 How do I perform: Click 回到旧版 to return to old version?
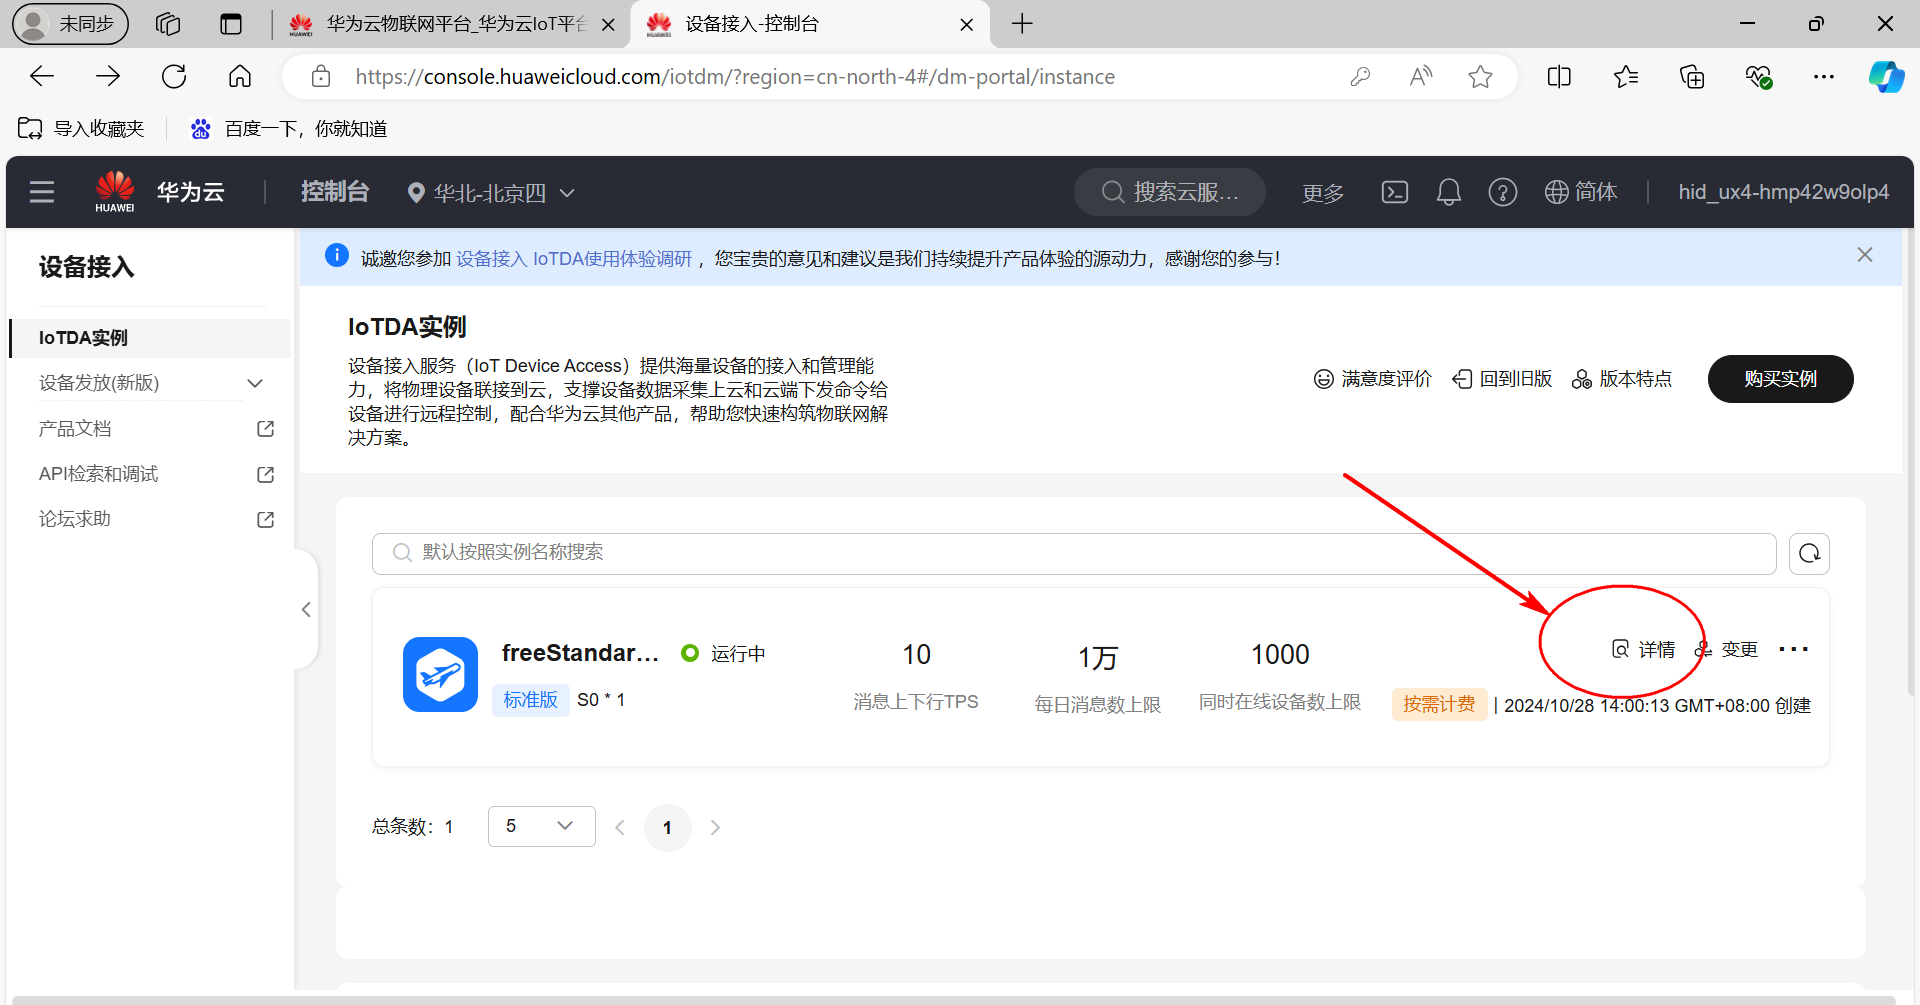click(x=1503, y=379)
